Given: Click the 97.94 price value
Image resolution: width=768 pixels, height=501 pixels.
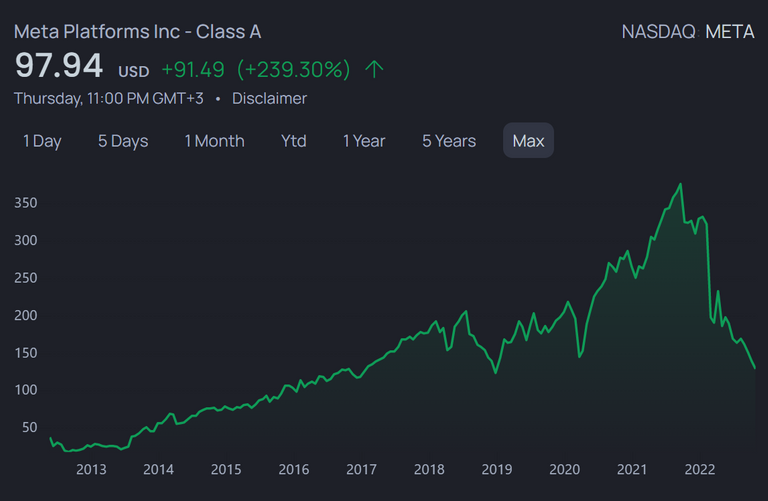Looking at the screenshot, I should coord(59,66).
